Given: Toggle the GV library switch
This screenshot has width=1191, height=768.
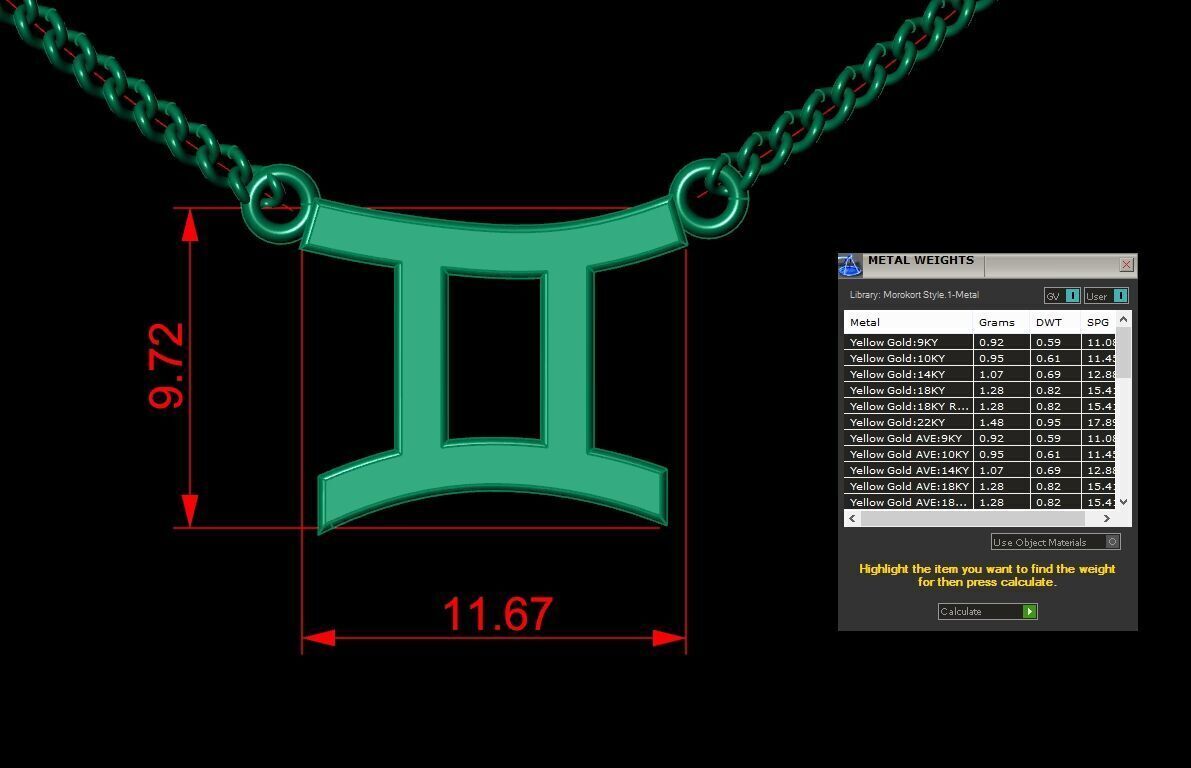Looking at the screenshot, I should (1062, 296).
